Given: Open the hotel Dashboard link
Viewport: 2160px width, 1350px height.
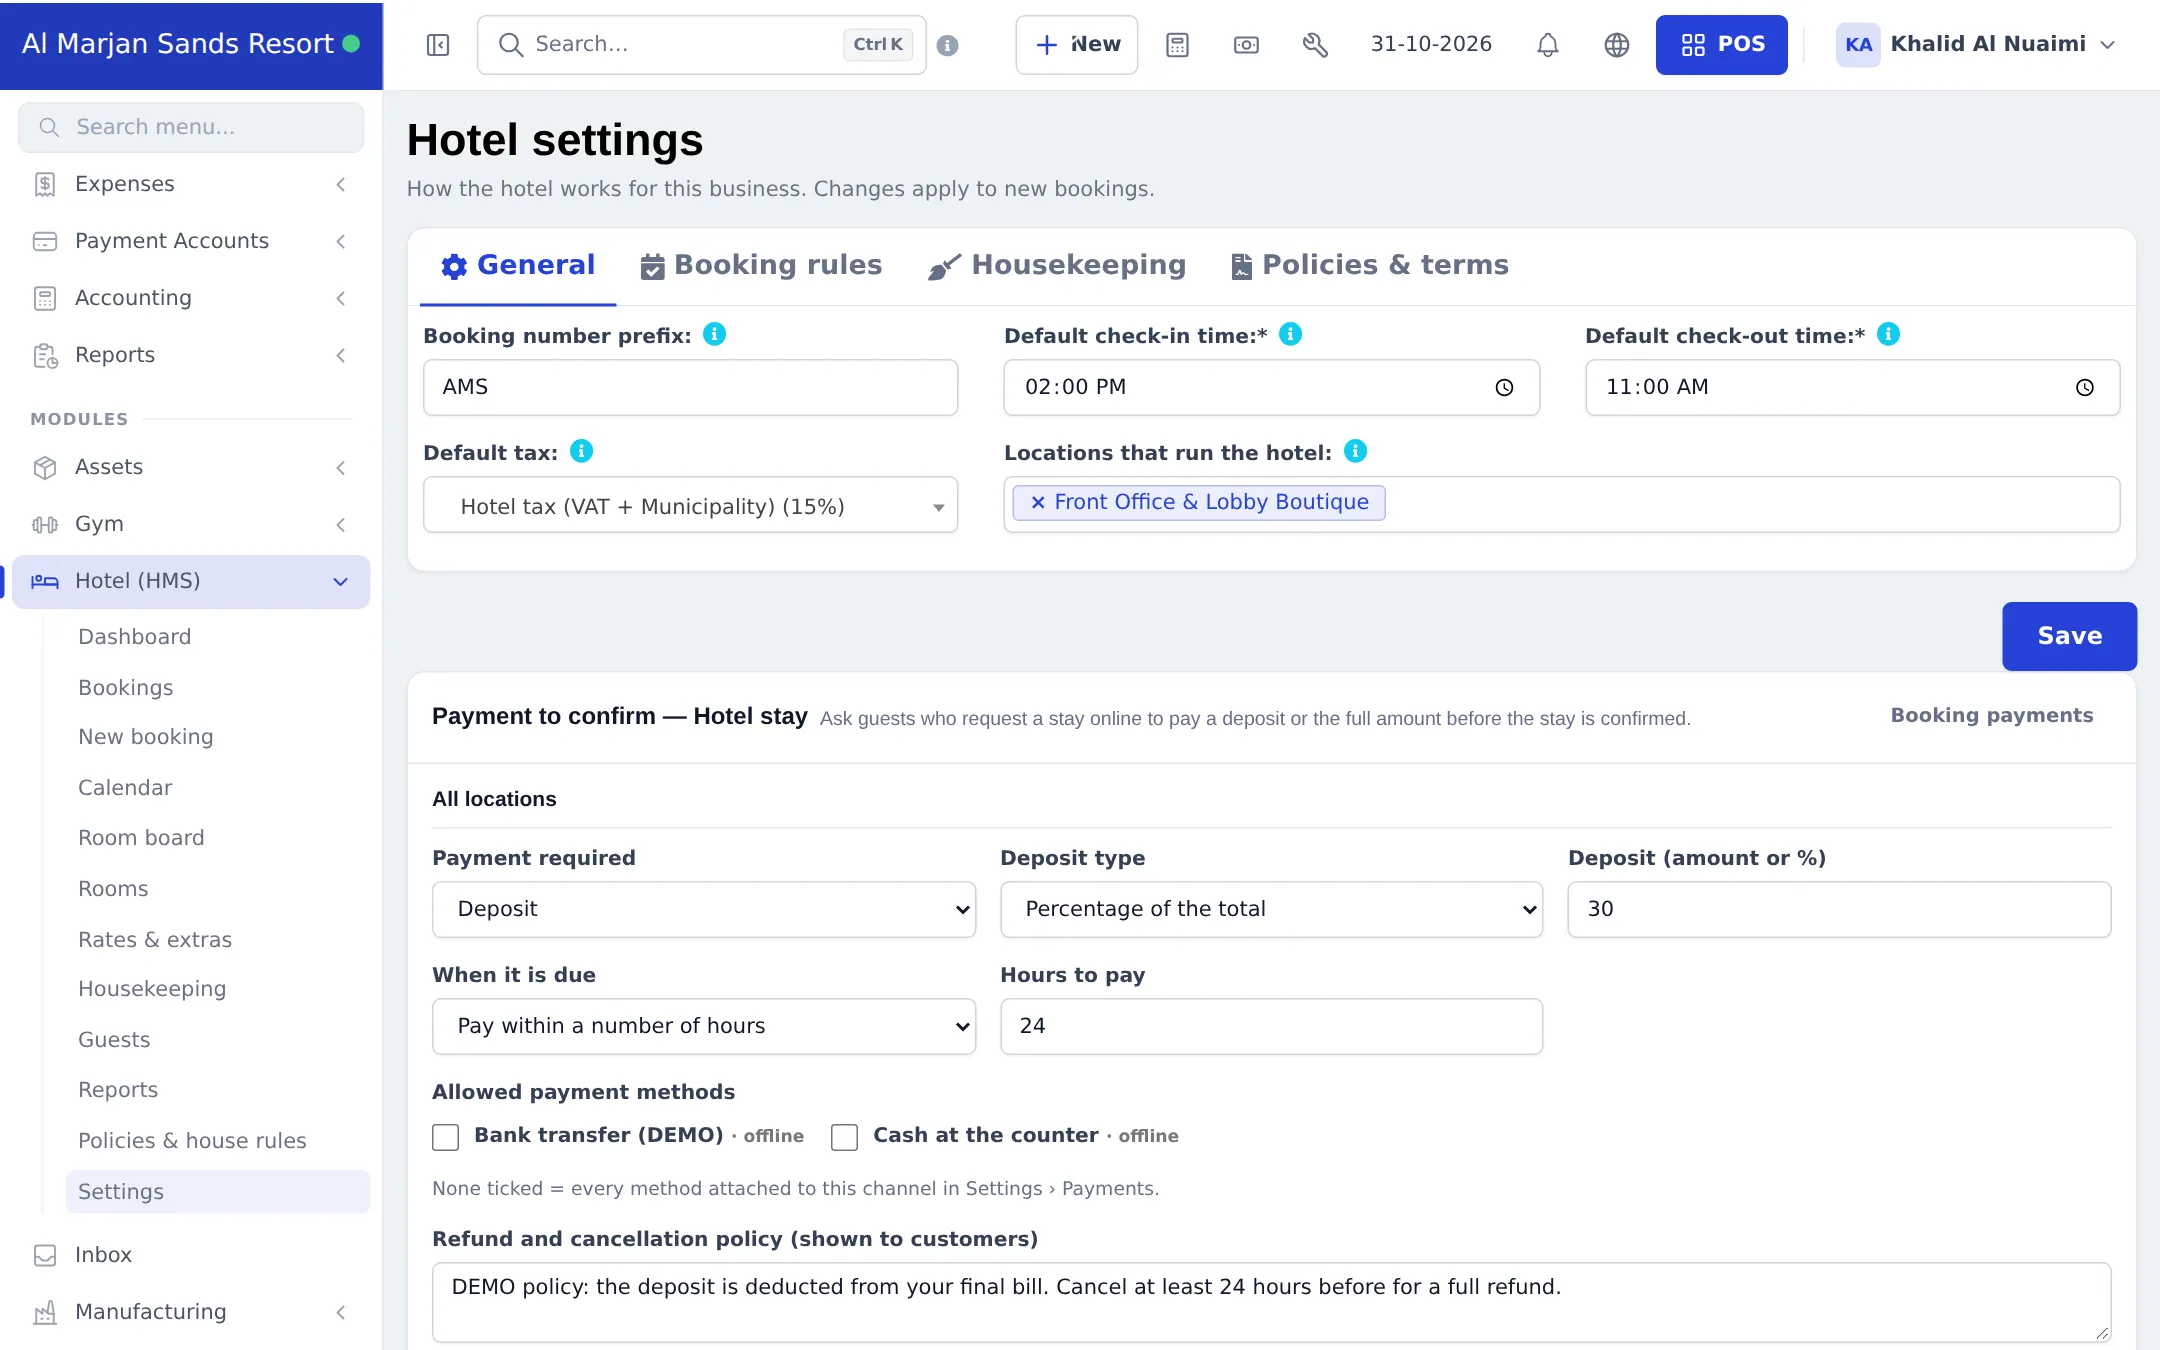Looking at the screenshot, I should coord(135,637).
